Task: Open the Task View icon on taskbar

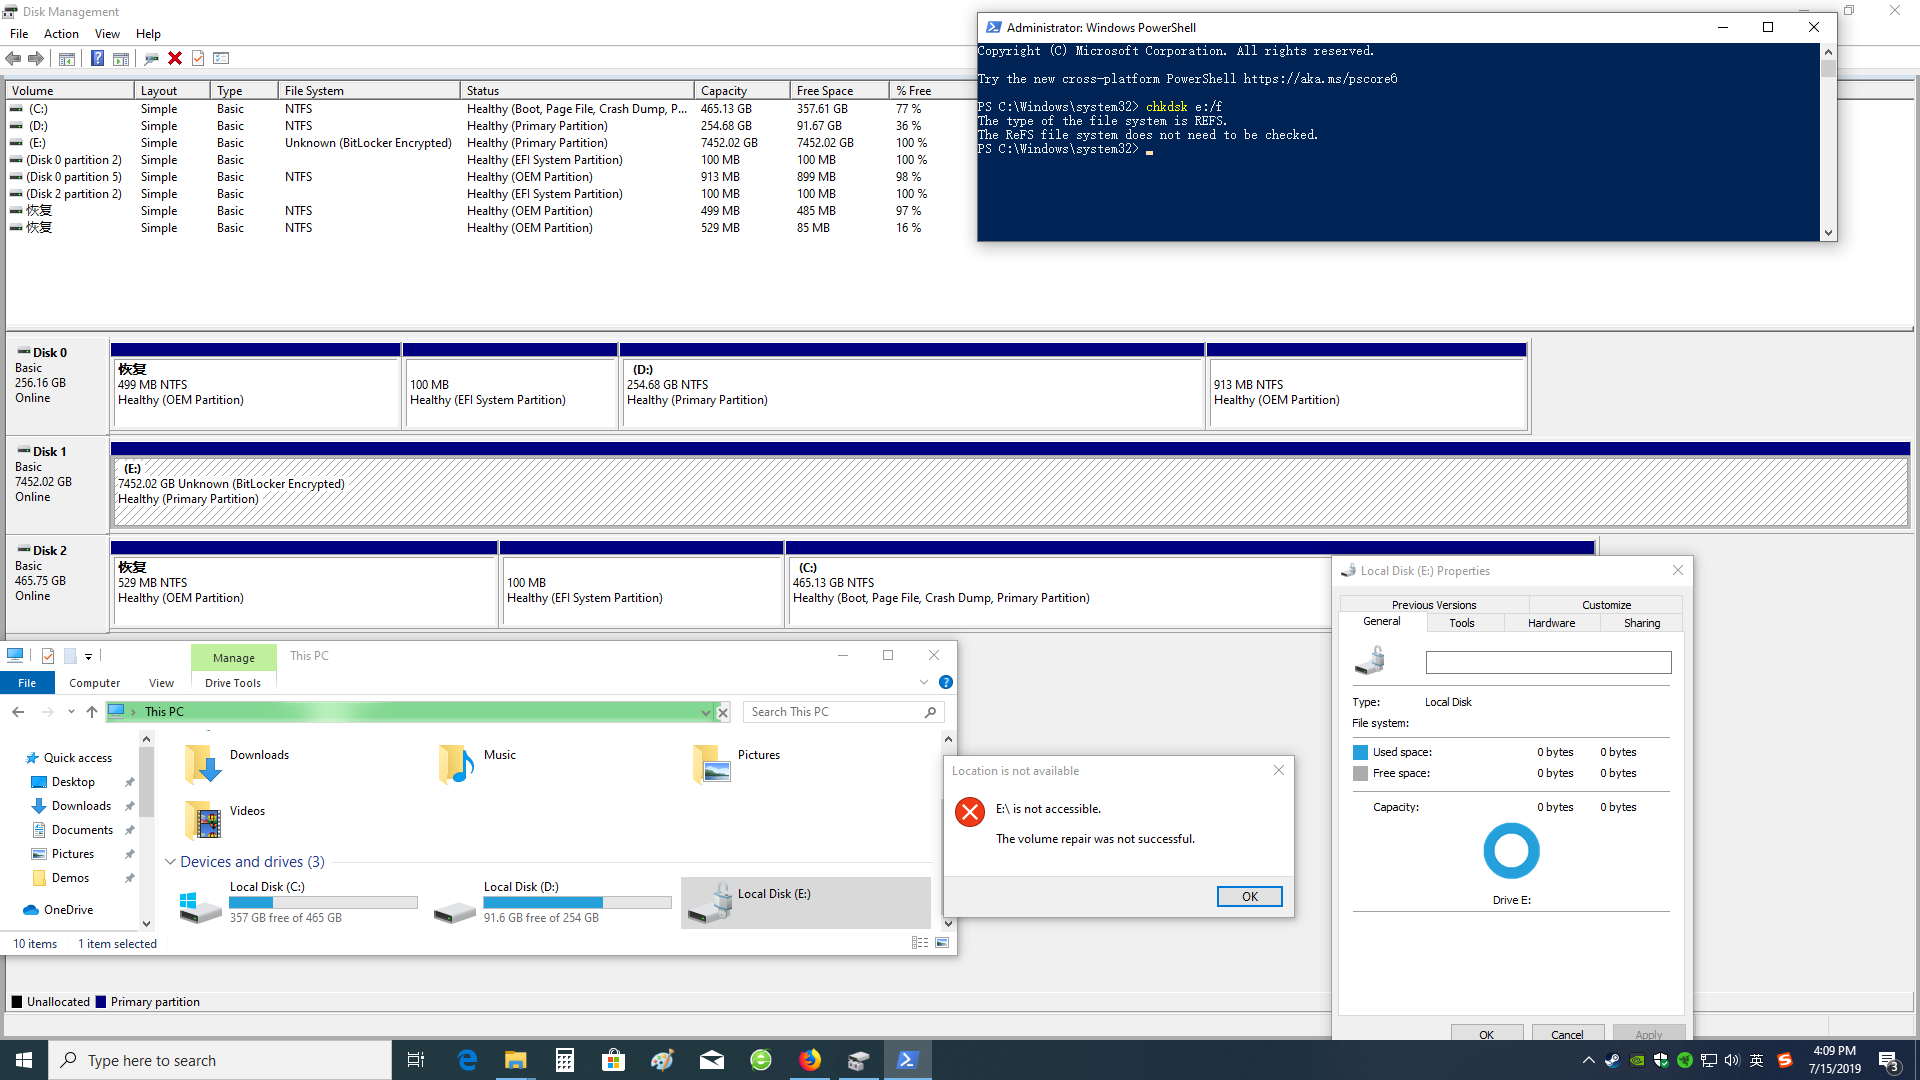Action: pos(416,1060)
